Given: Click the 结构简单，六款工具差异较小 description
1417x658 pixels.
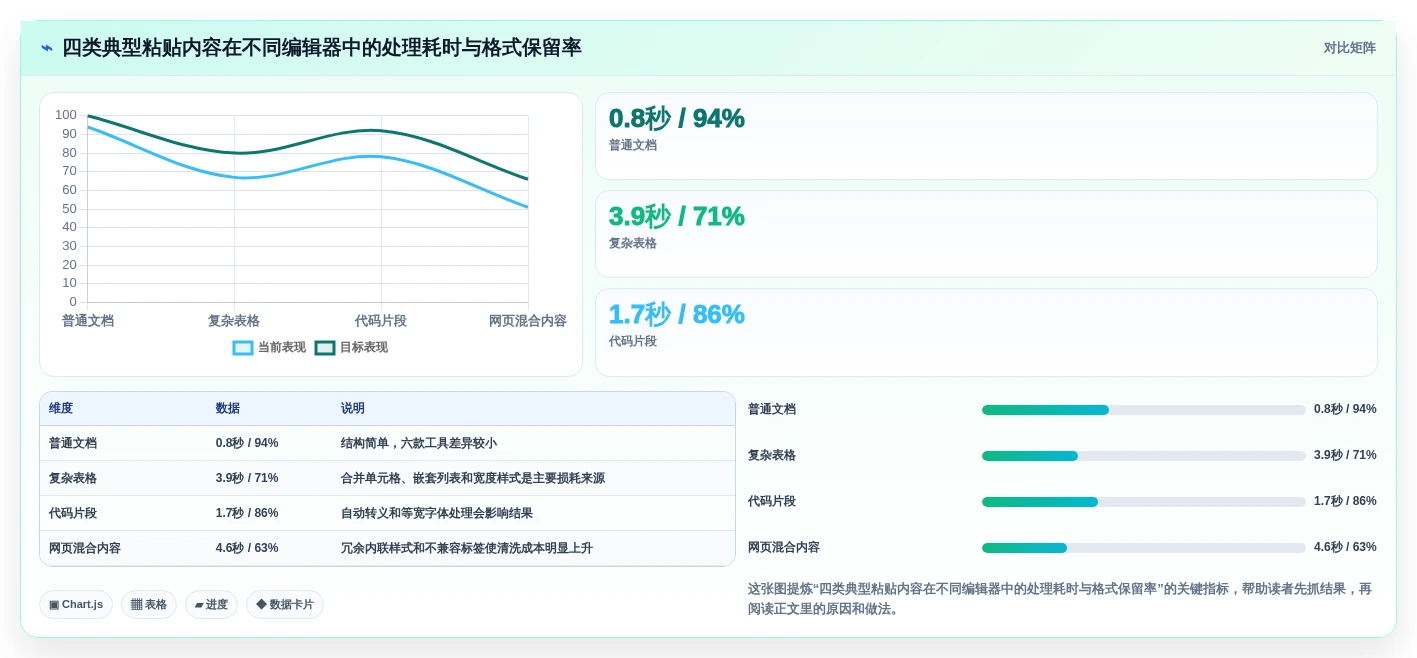Looking at the screenshot, I should pos(419,443).
